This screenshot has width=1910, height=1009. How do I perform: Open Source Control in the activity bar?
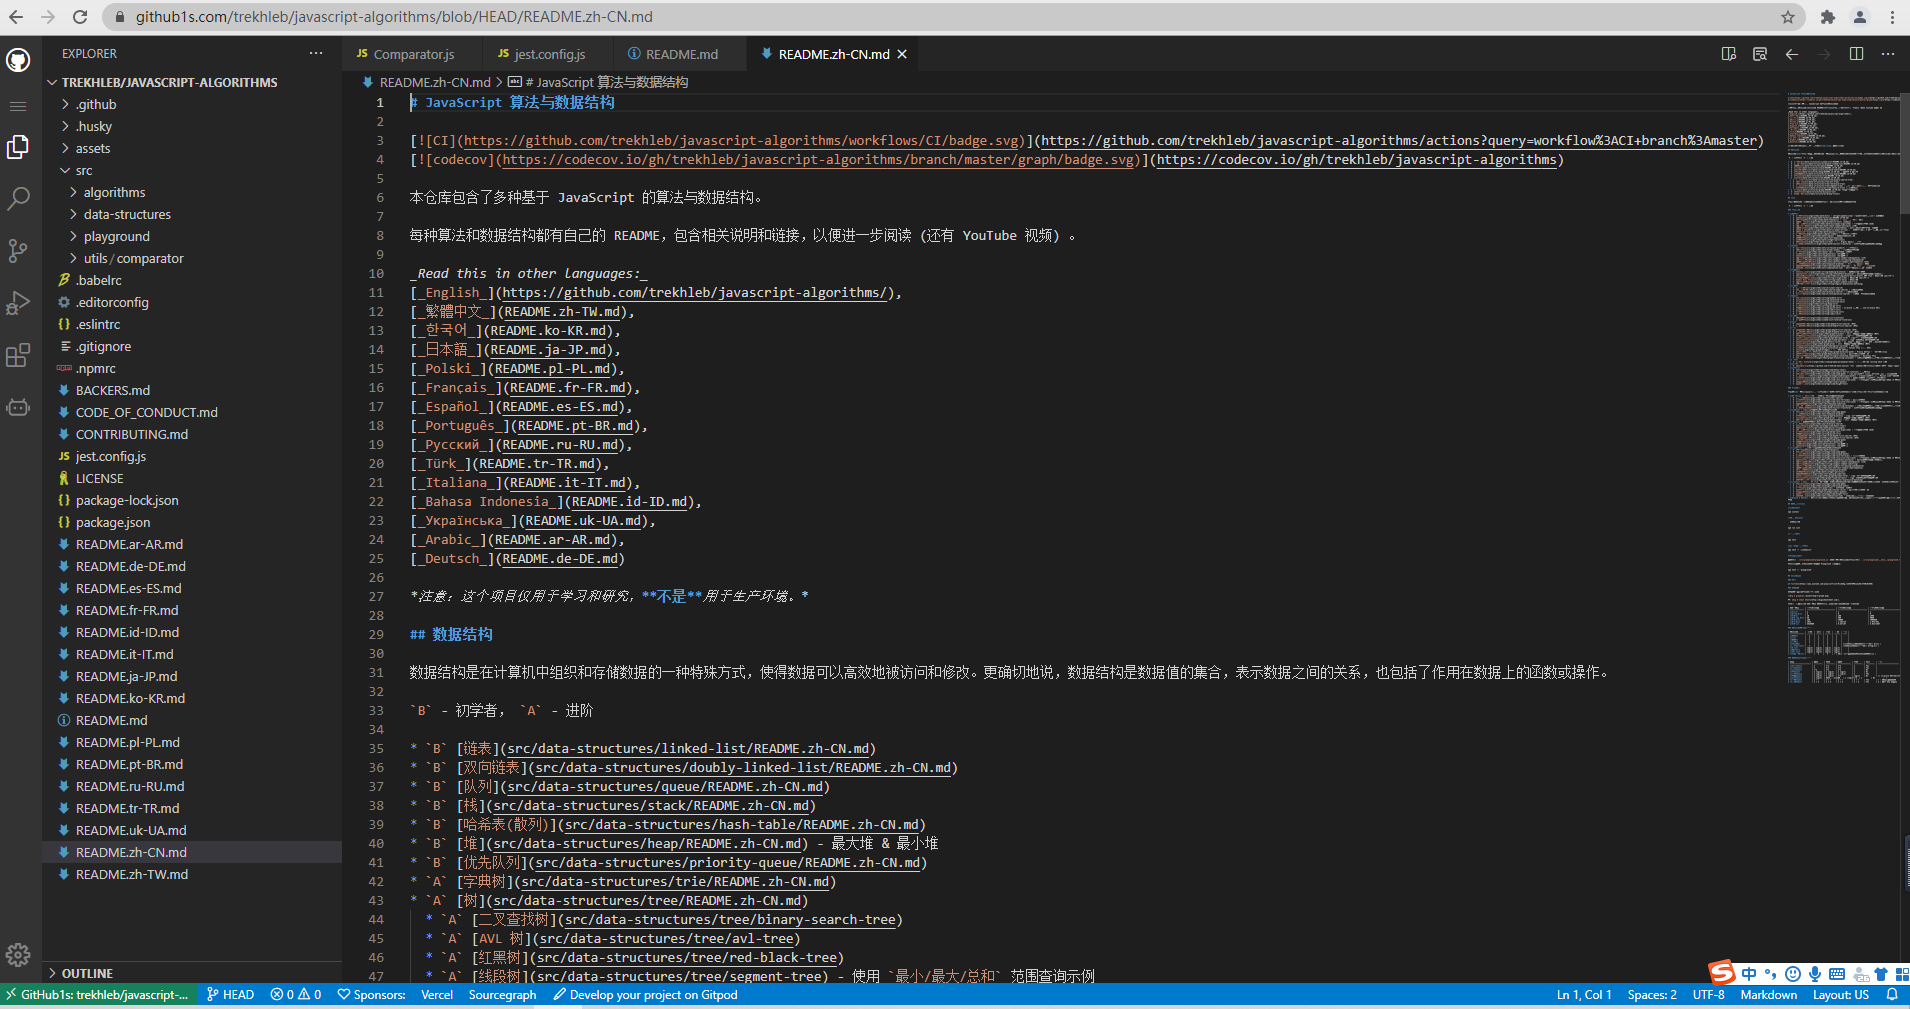pyautogui.click(x=18, y=250)
